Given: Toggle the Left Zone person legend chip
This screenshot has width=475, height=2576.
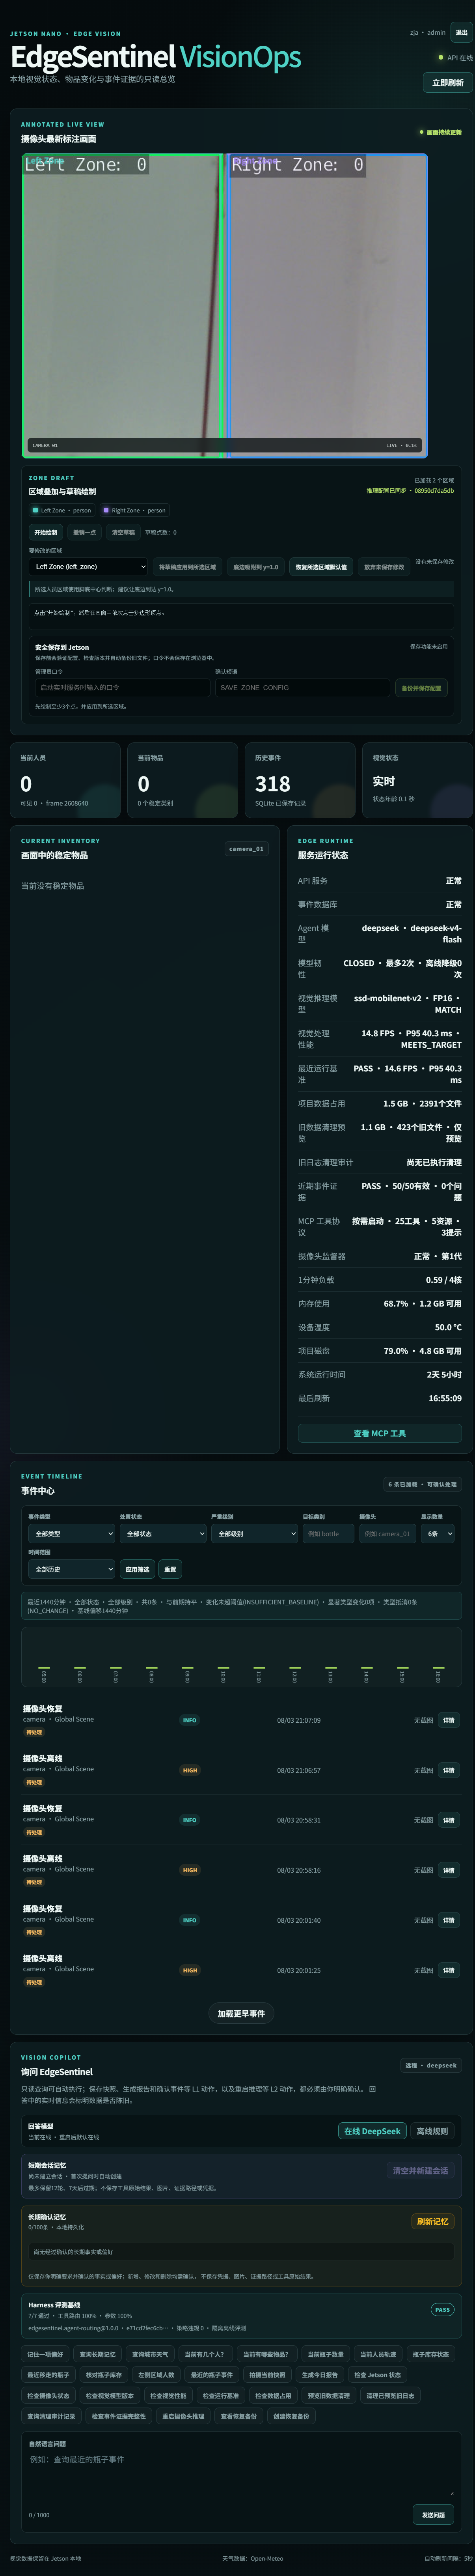Looking at the screenshot, I should [x=62, y=510].
